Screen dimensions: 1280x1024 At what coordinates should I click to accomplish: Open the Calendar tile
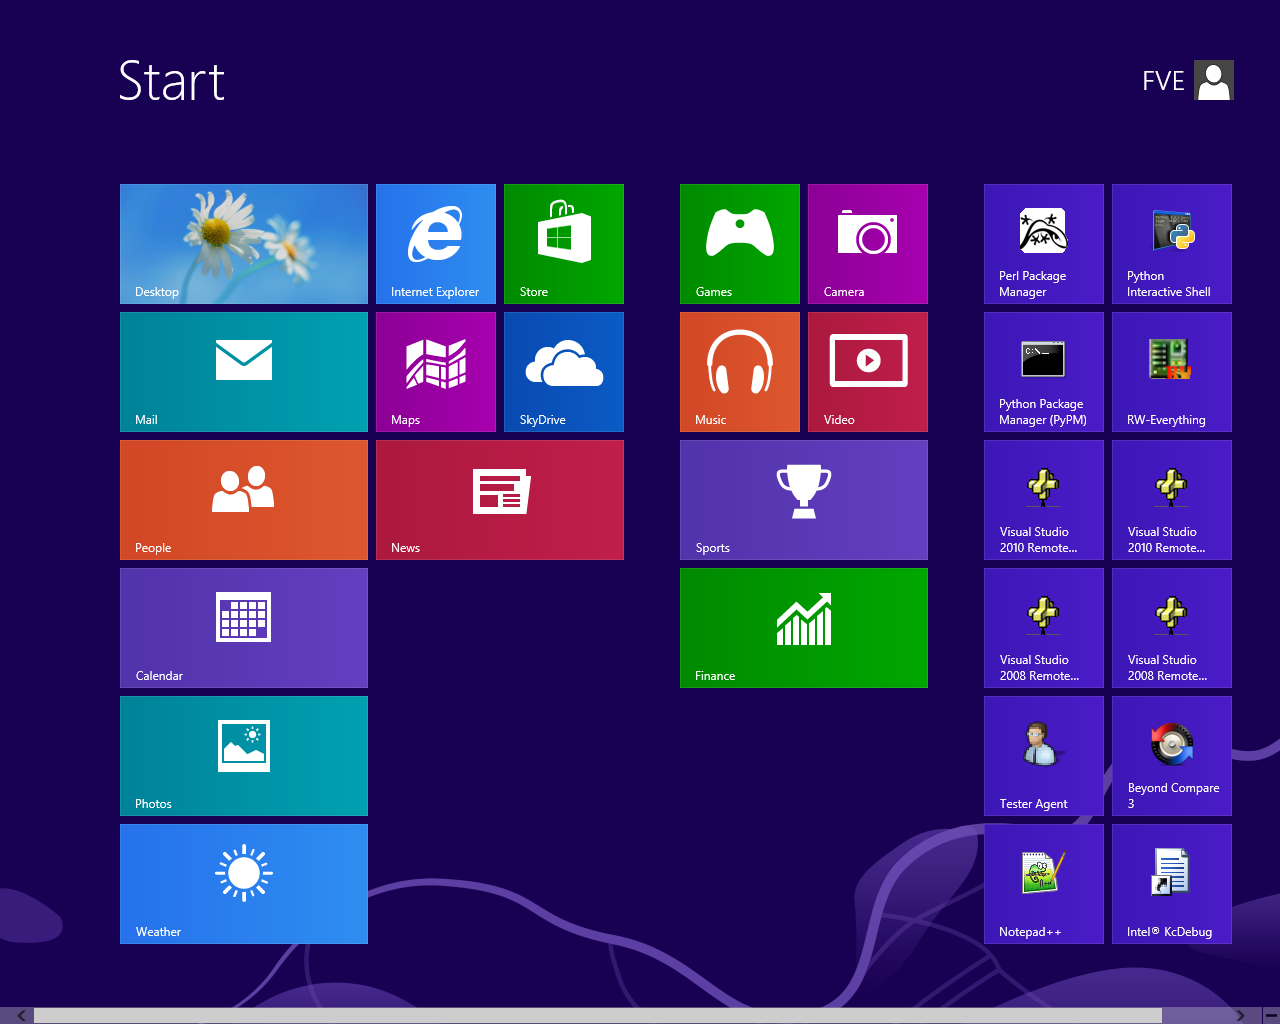click(244, 628)
